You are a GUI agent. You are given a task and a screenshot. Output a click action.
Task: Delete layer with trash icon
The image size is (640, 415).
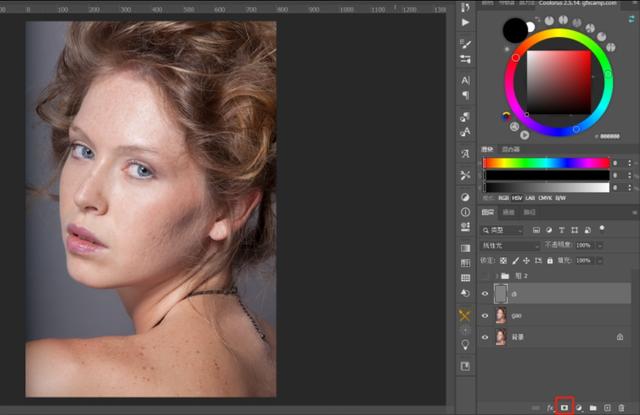(621, 407)
